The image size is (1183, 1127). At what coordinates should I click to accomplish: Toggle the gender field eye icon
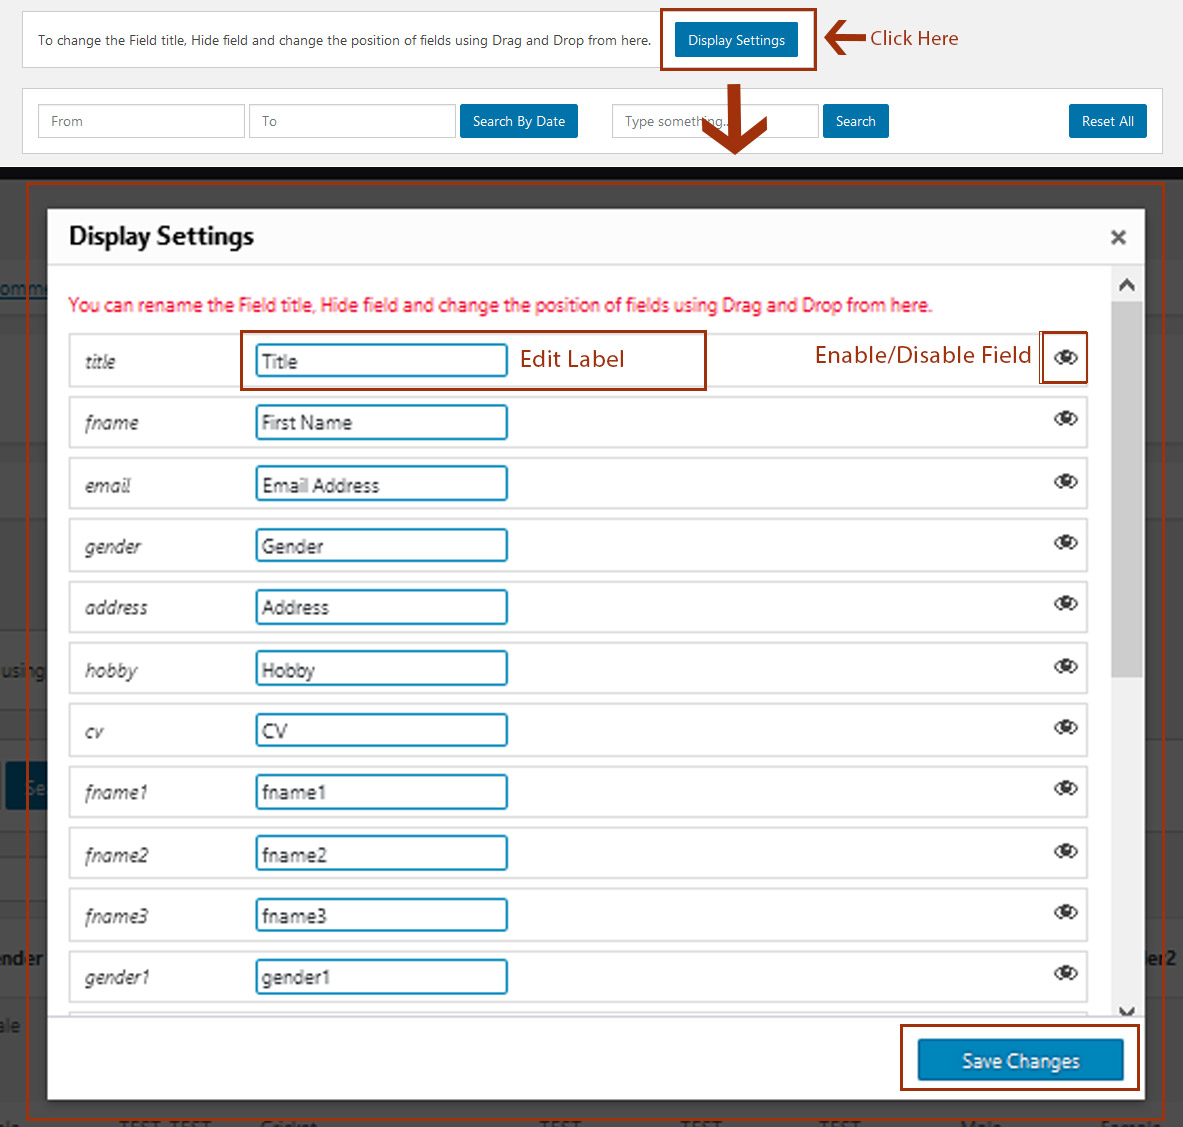pyautogui.click(x=1065, y=542)
